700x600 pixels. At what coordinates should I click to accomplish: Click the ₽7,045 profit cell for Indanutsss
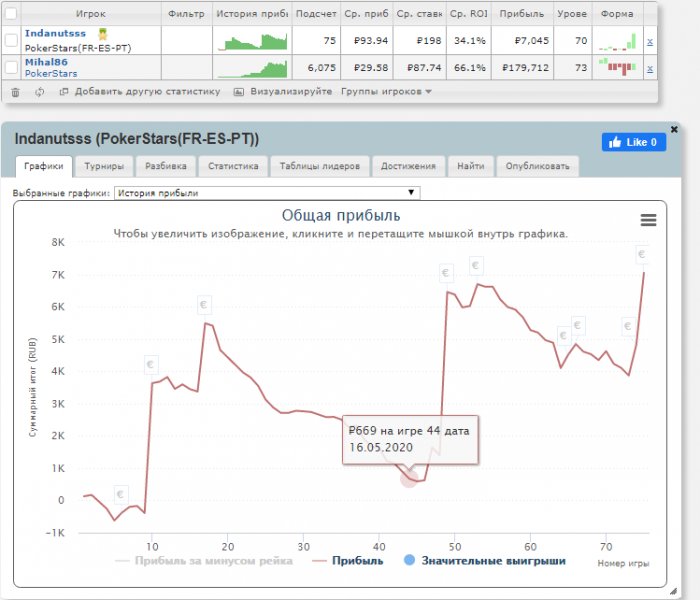(x=522, y=41)
